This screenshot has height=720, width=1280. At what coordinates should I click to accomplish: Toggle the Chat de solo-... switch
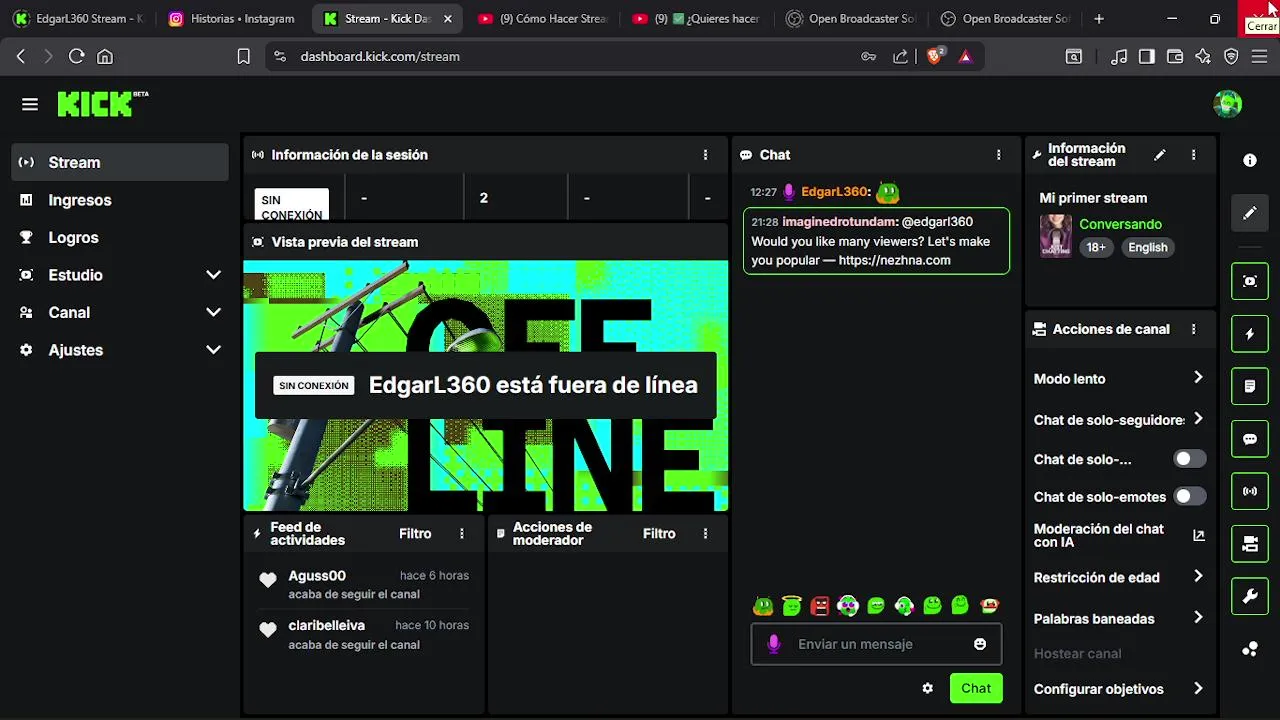coord(1189,459)
